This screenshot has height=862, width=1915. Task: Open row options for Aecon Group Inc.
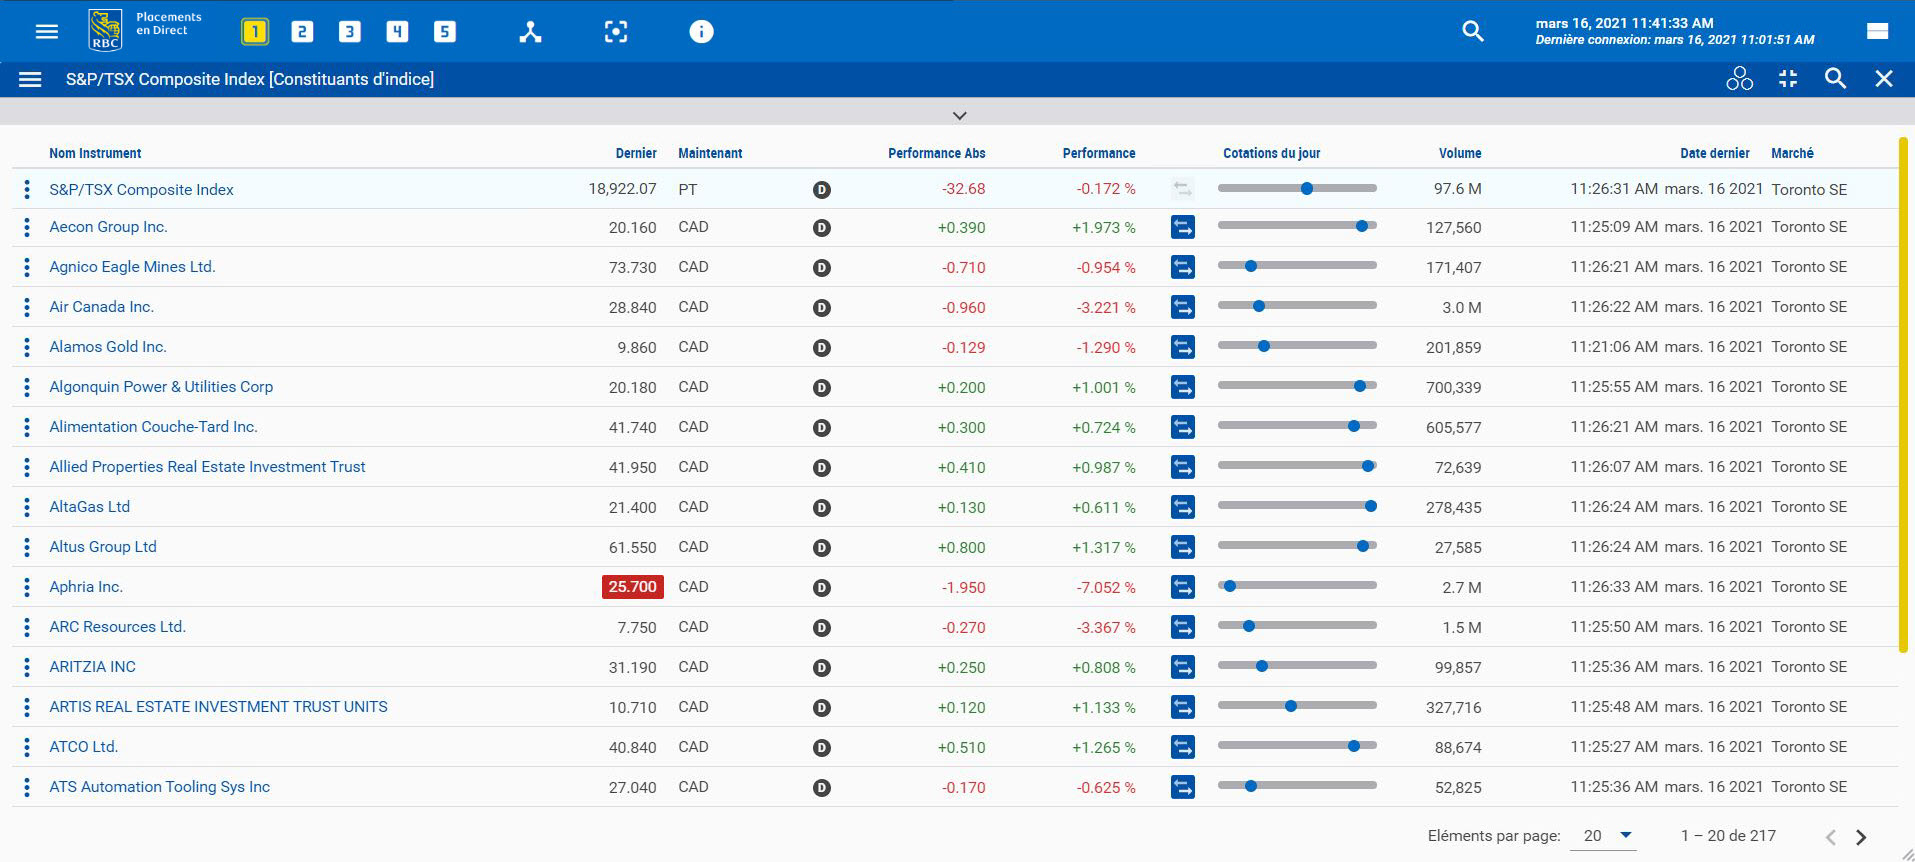[27, 227]
